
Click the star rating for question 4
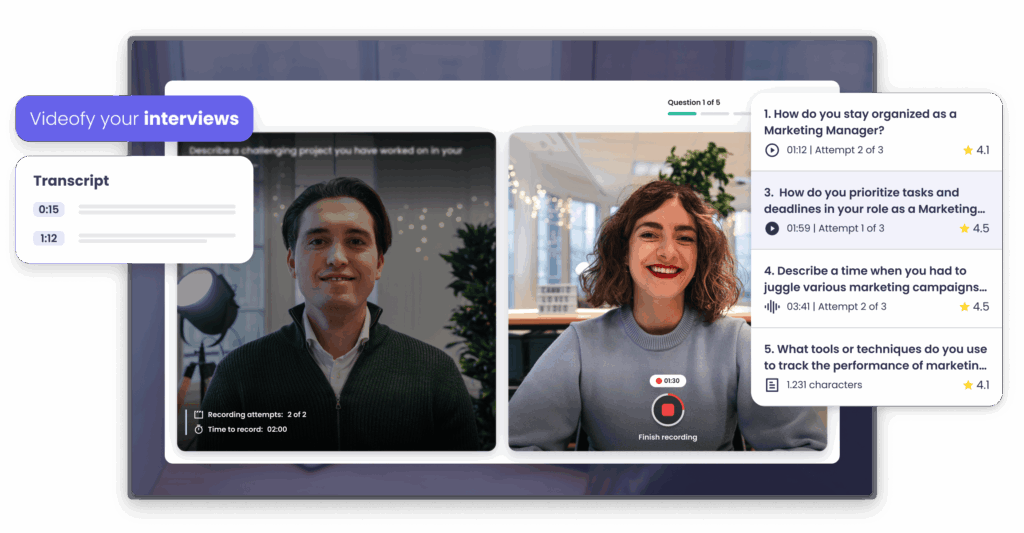click(x=975, y=307)
